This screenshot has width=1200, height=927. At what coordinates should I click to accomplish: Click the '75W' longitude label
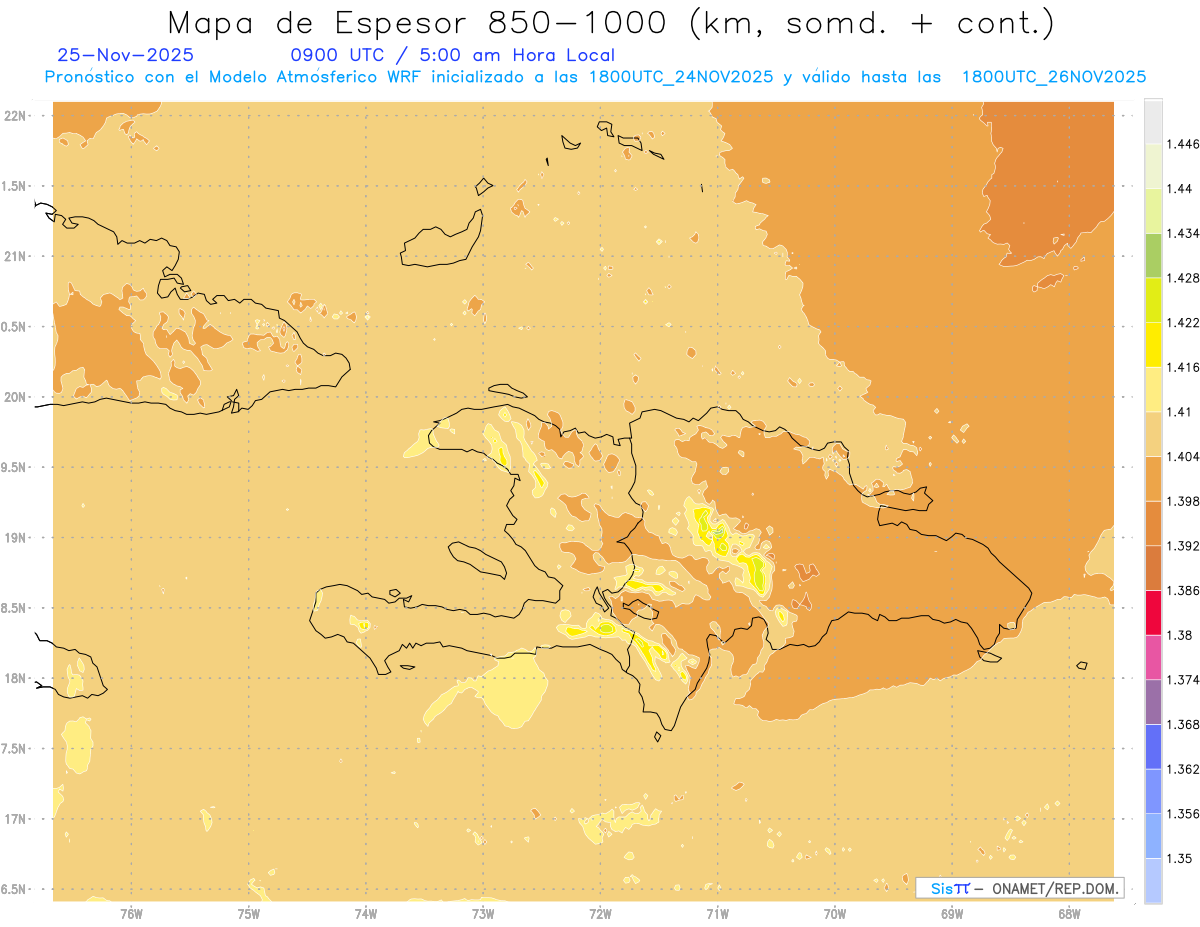click(x=249, y=913)
